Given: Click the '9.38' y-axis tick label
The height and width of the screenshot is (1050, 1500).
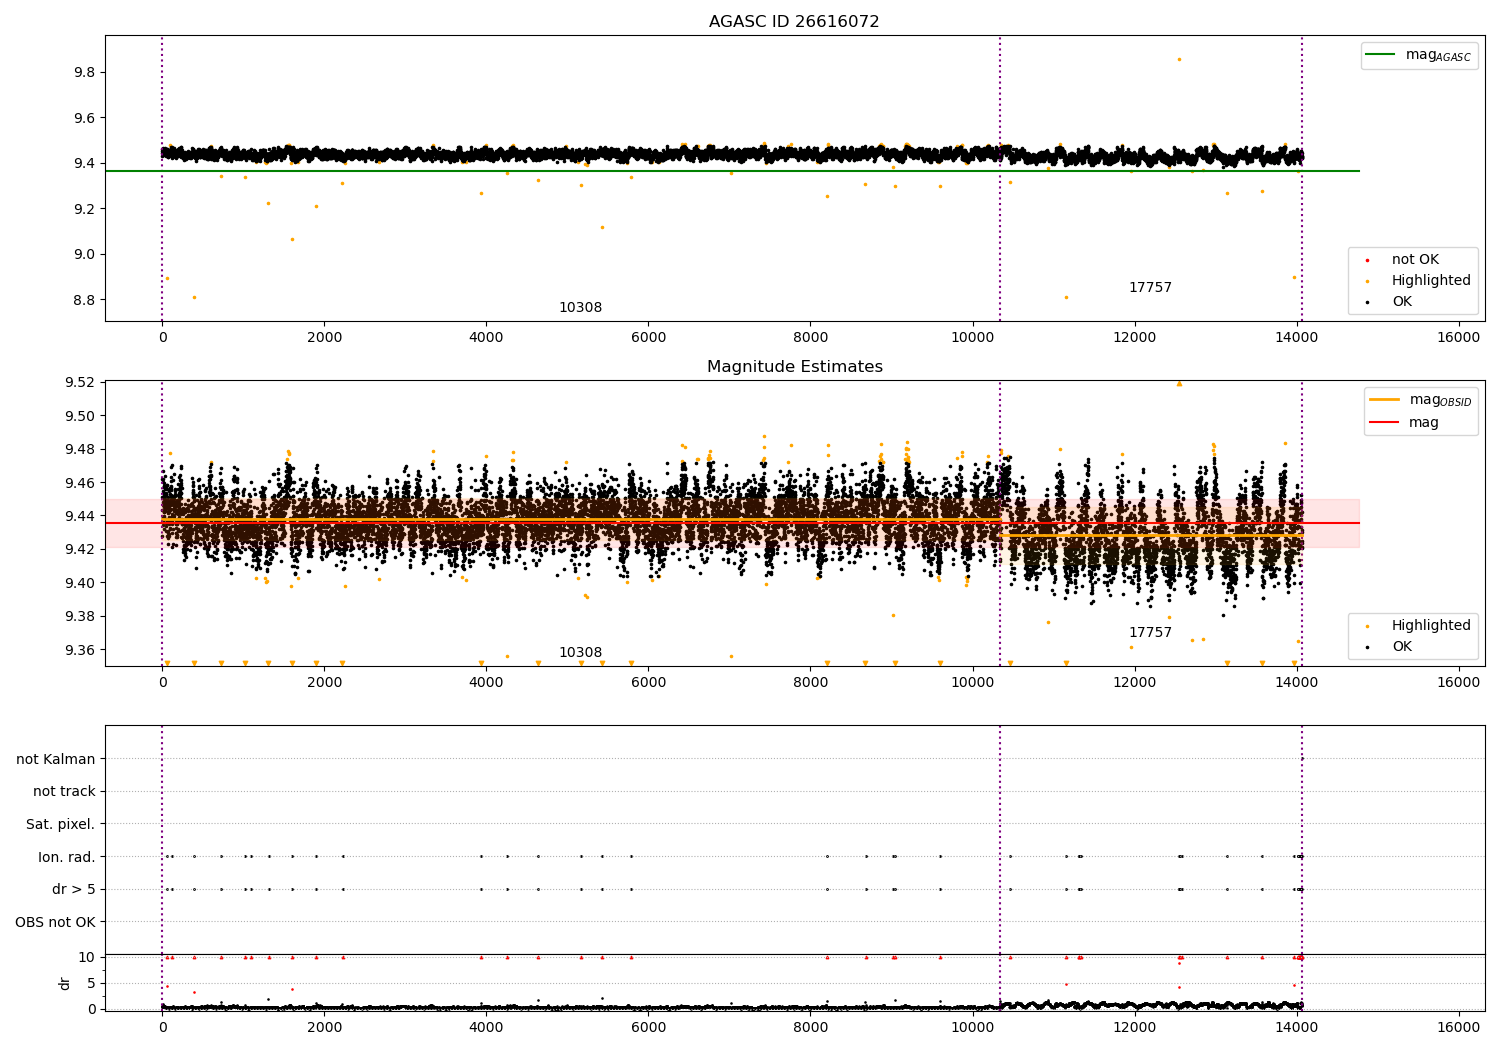Looking at the screenshot, I should [x=80, y=616].
